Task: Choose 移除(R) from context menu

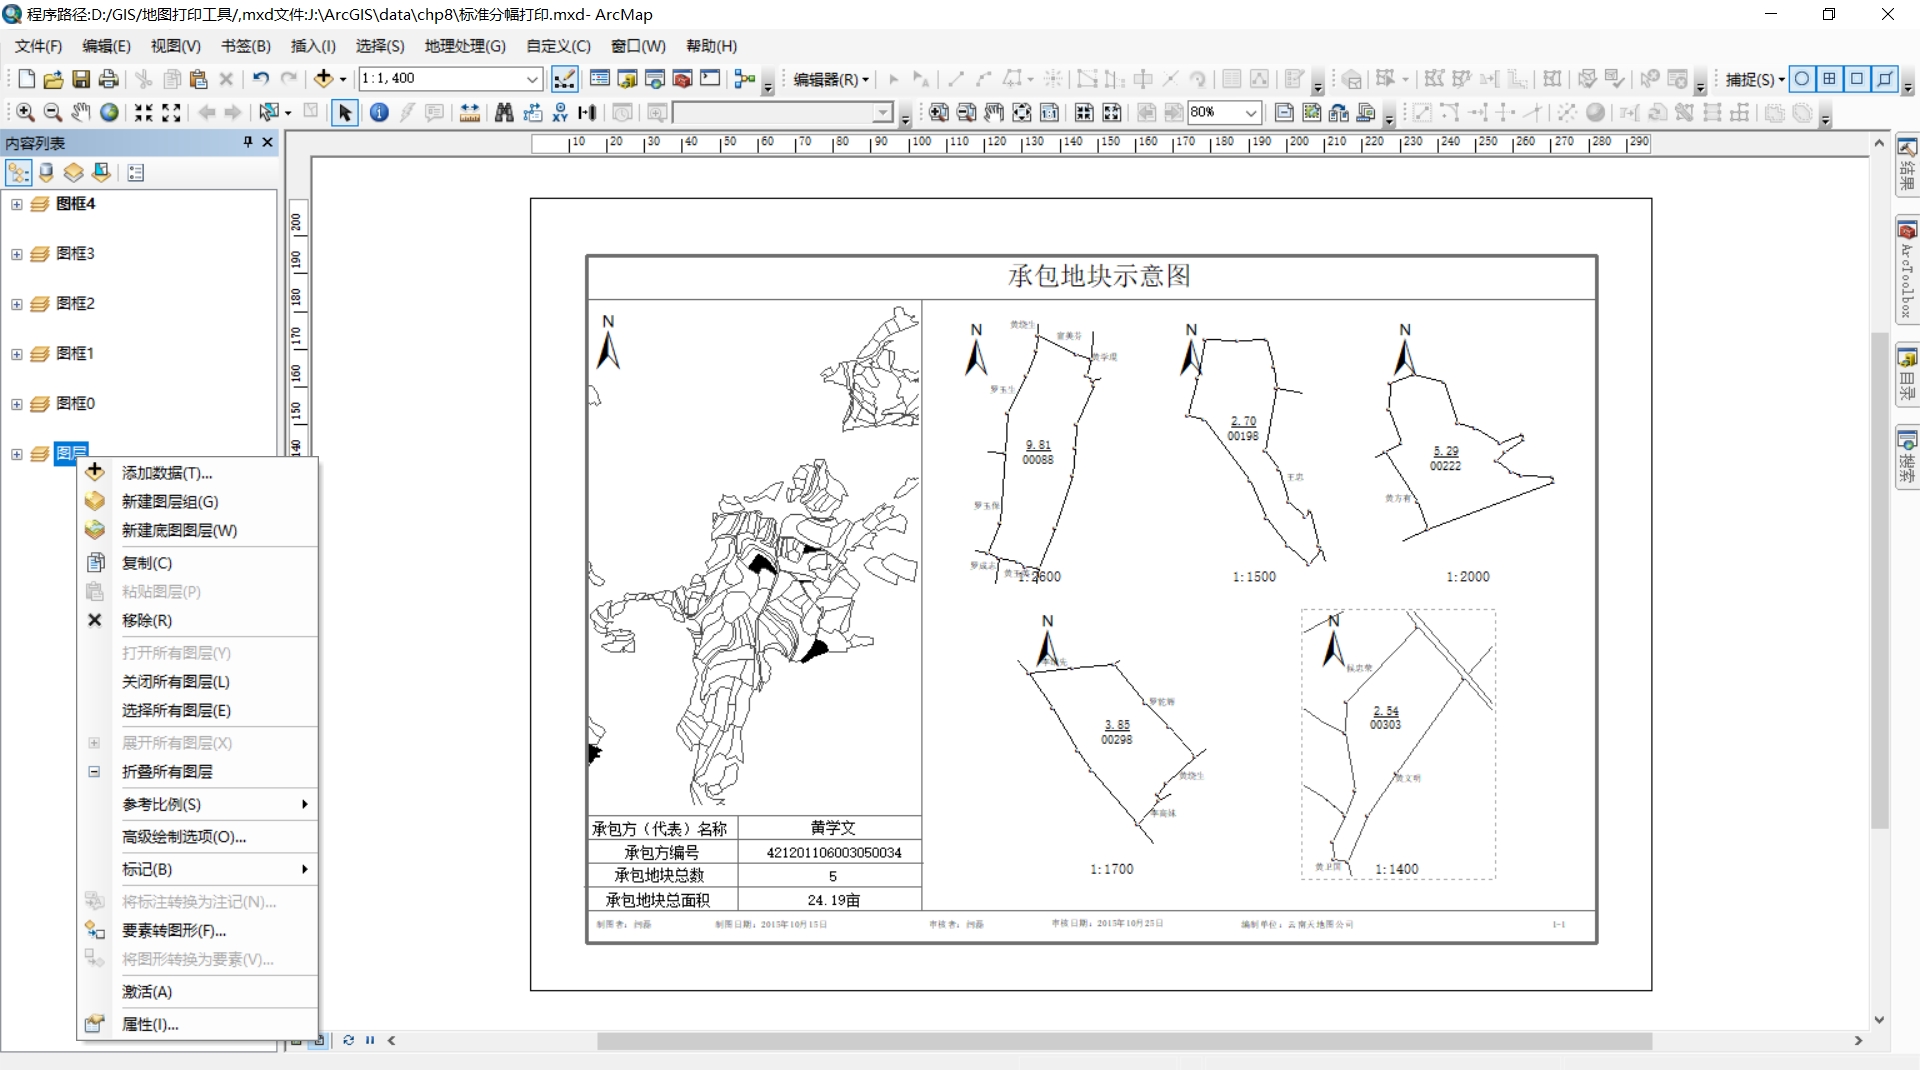Action: 198,620
